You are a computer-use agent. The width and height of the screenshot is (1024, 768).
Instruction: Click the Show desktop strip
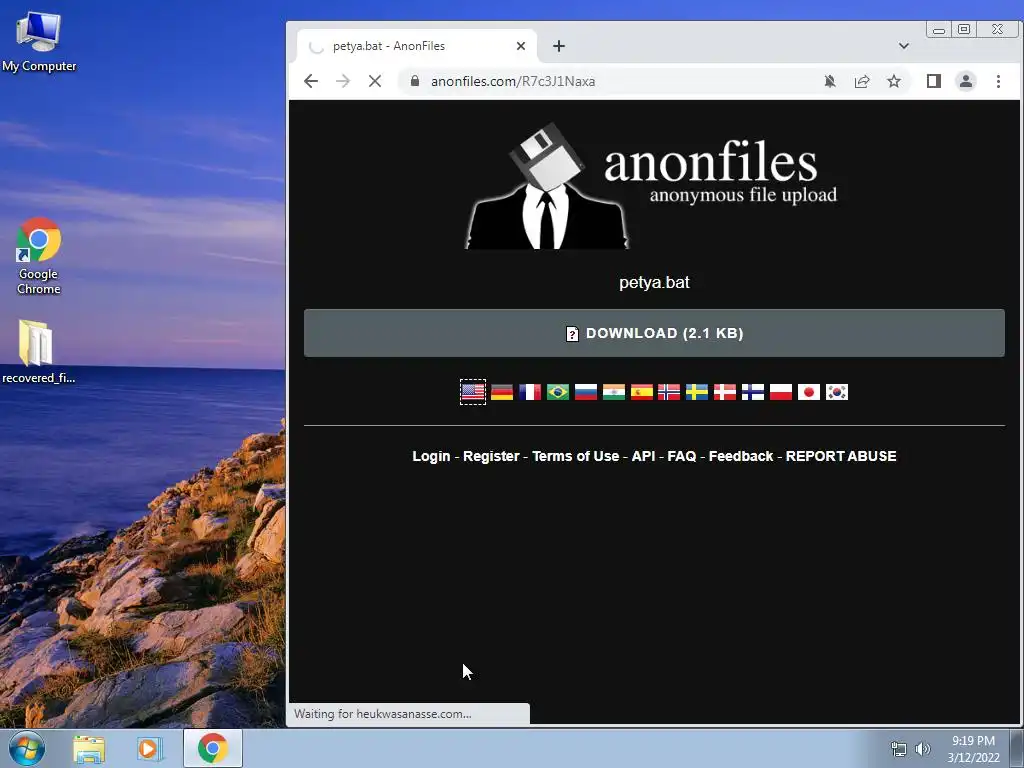[x=1018, y=748]
